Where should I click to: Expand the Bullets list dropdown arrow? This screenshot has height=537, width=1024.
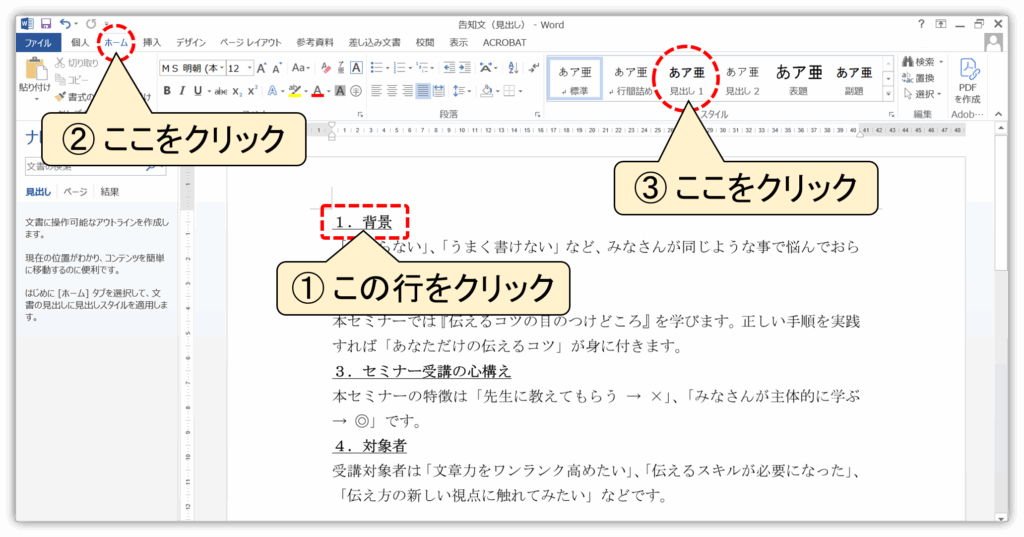coord(386,68)
